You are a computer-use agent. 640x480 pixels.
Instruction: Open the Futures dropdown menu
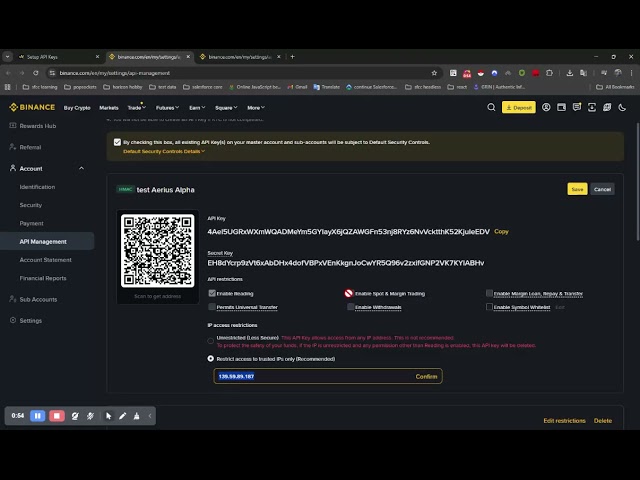167,108
